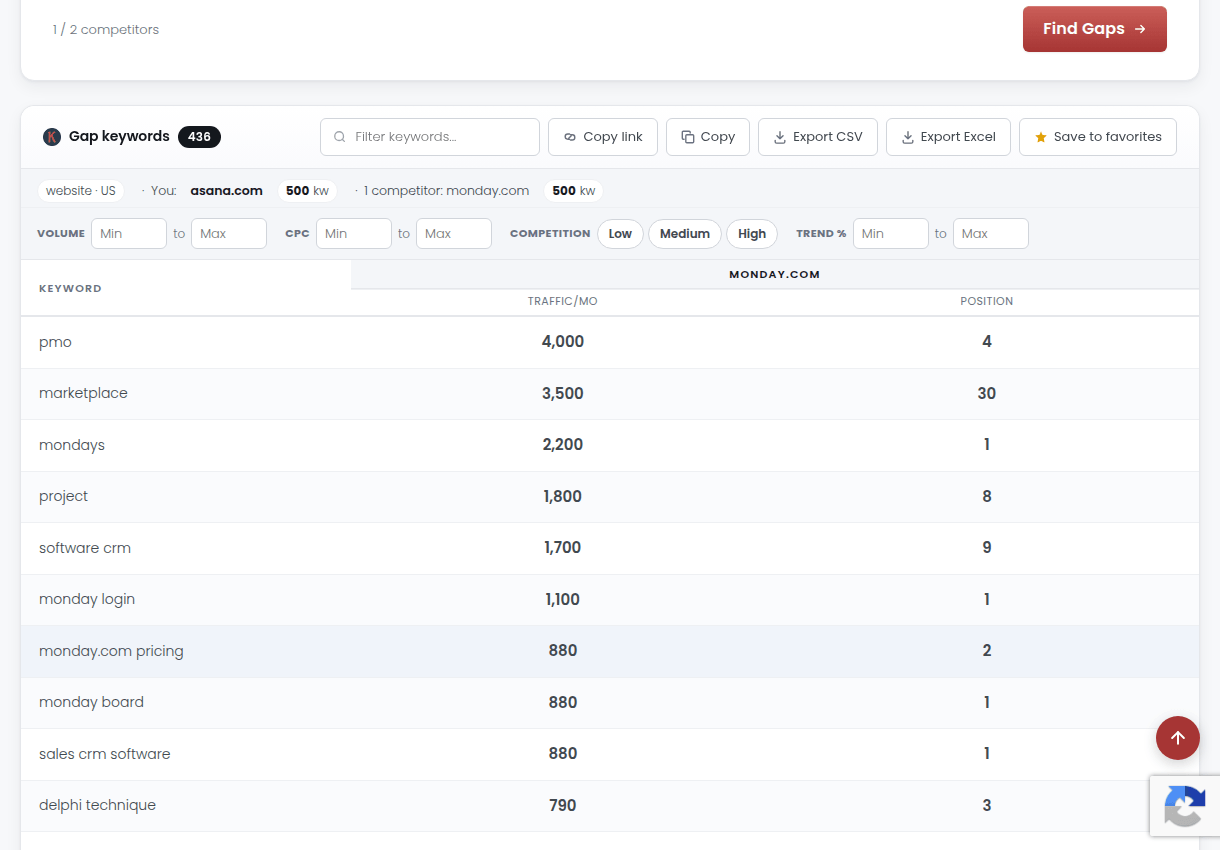The height and width of the screenshot is (850, 1220).
Task: Click the 4,000 traffic value
Action: pyautogui.click(x=563, y=342)
